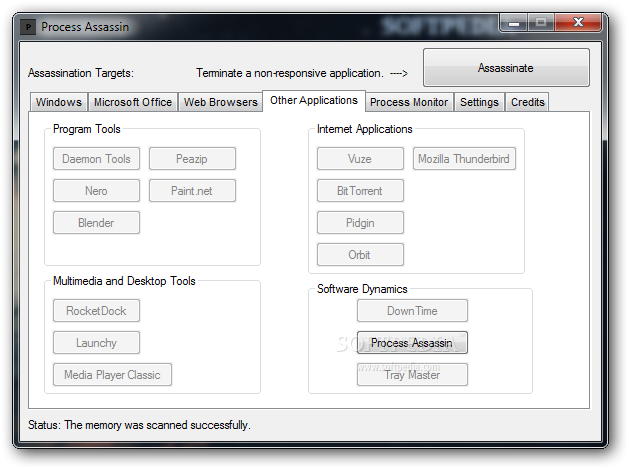Image resolution: width=629 pixels, height=469 pixels.
Task: Click the Process Assassin target button
Action: pyautogui.click(x=412, y=343)
